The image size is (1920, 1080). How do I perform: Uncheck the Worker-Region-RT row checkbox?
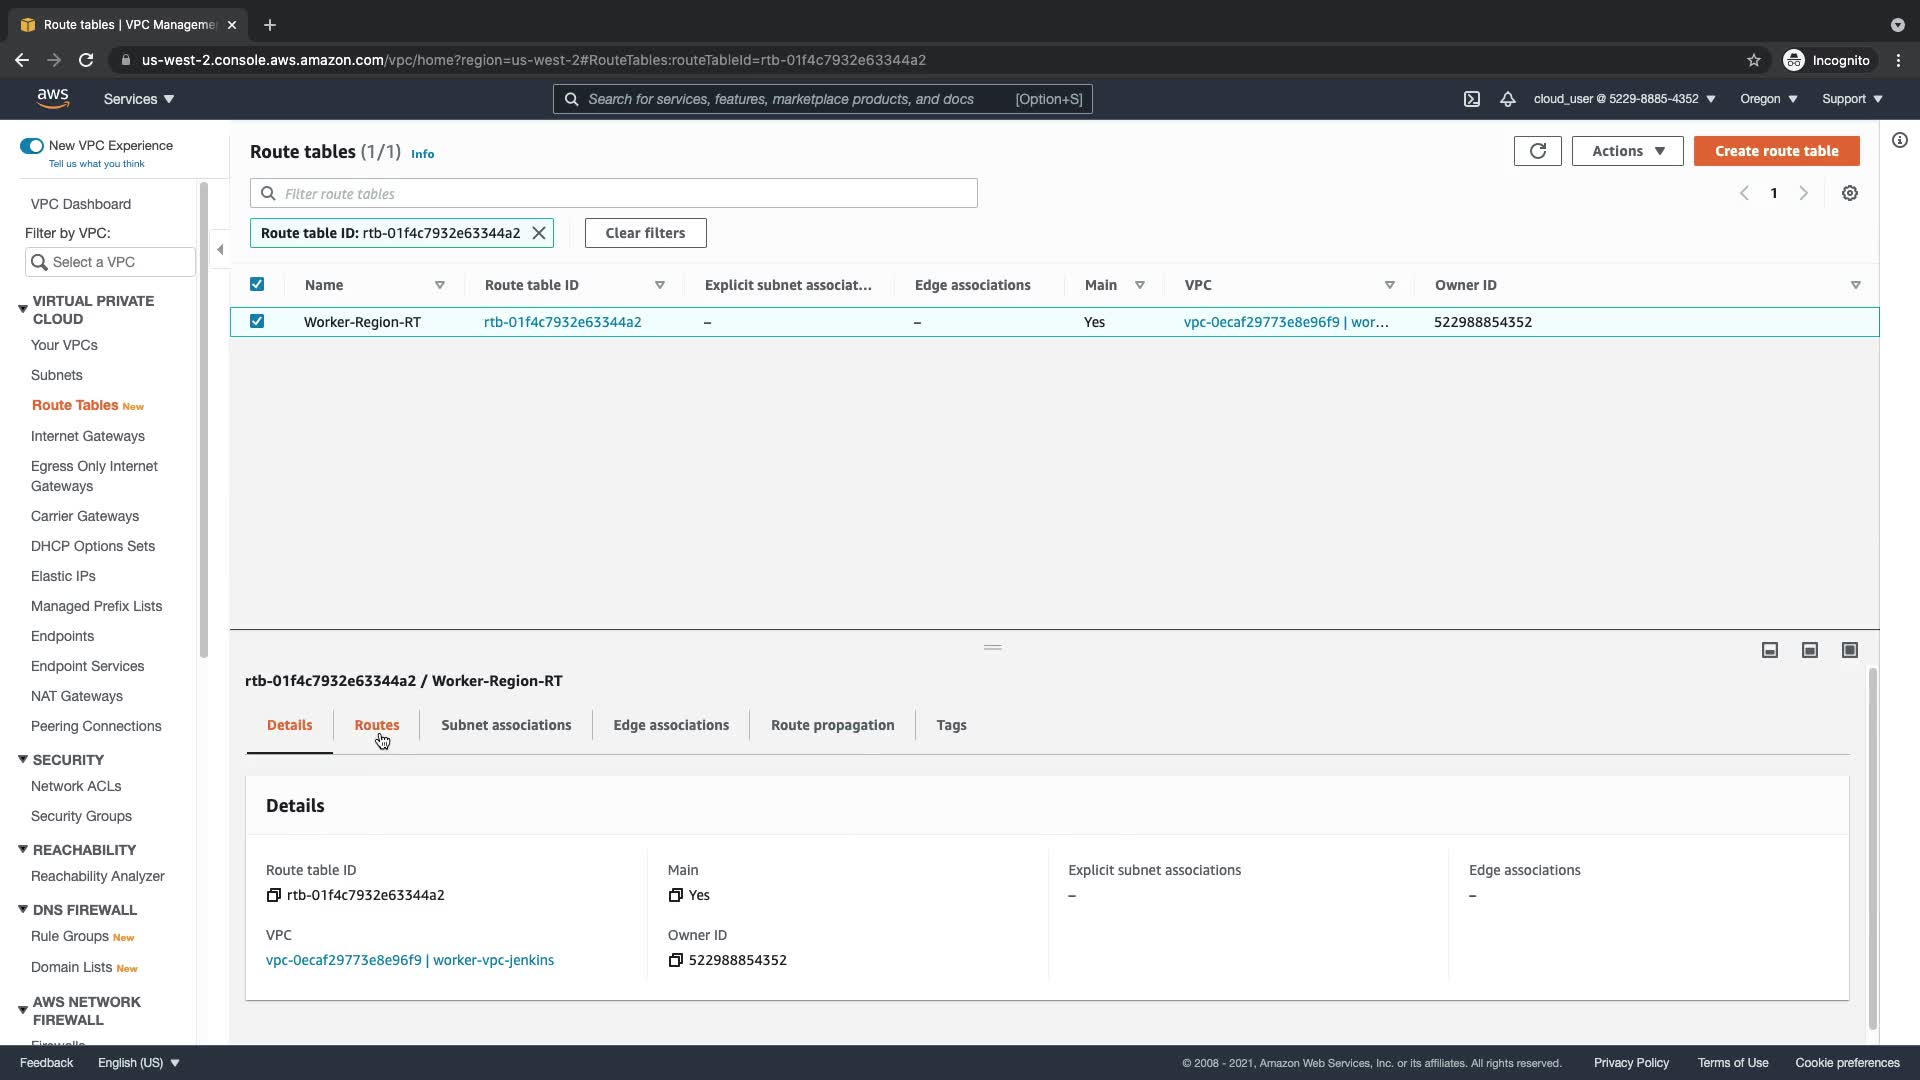(x=257, y=322)
